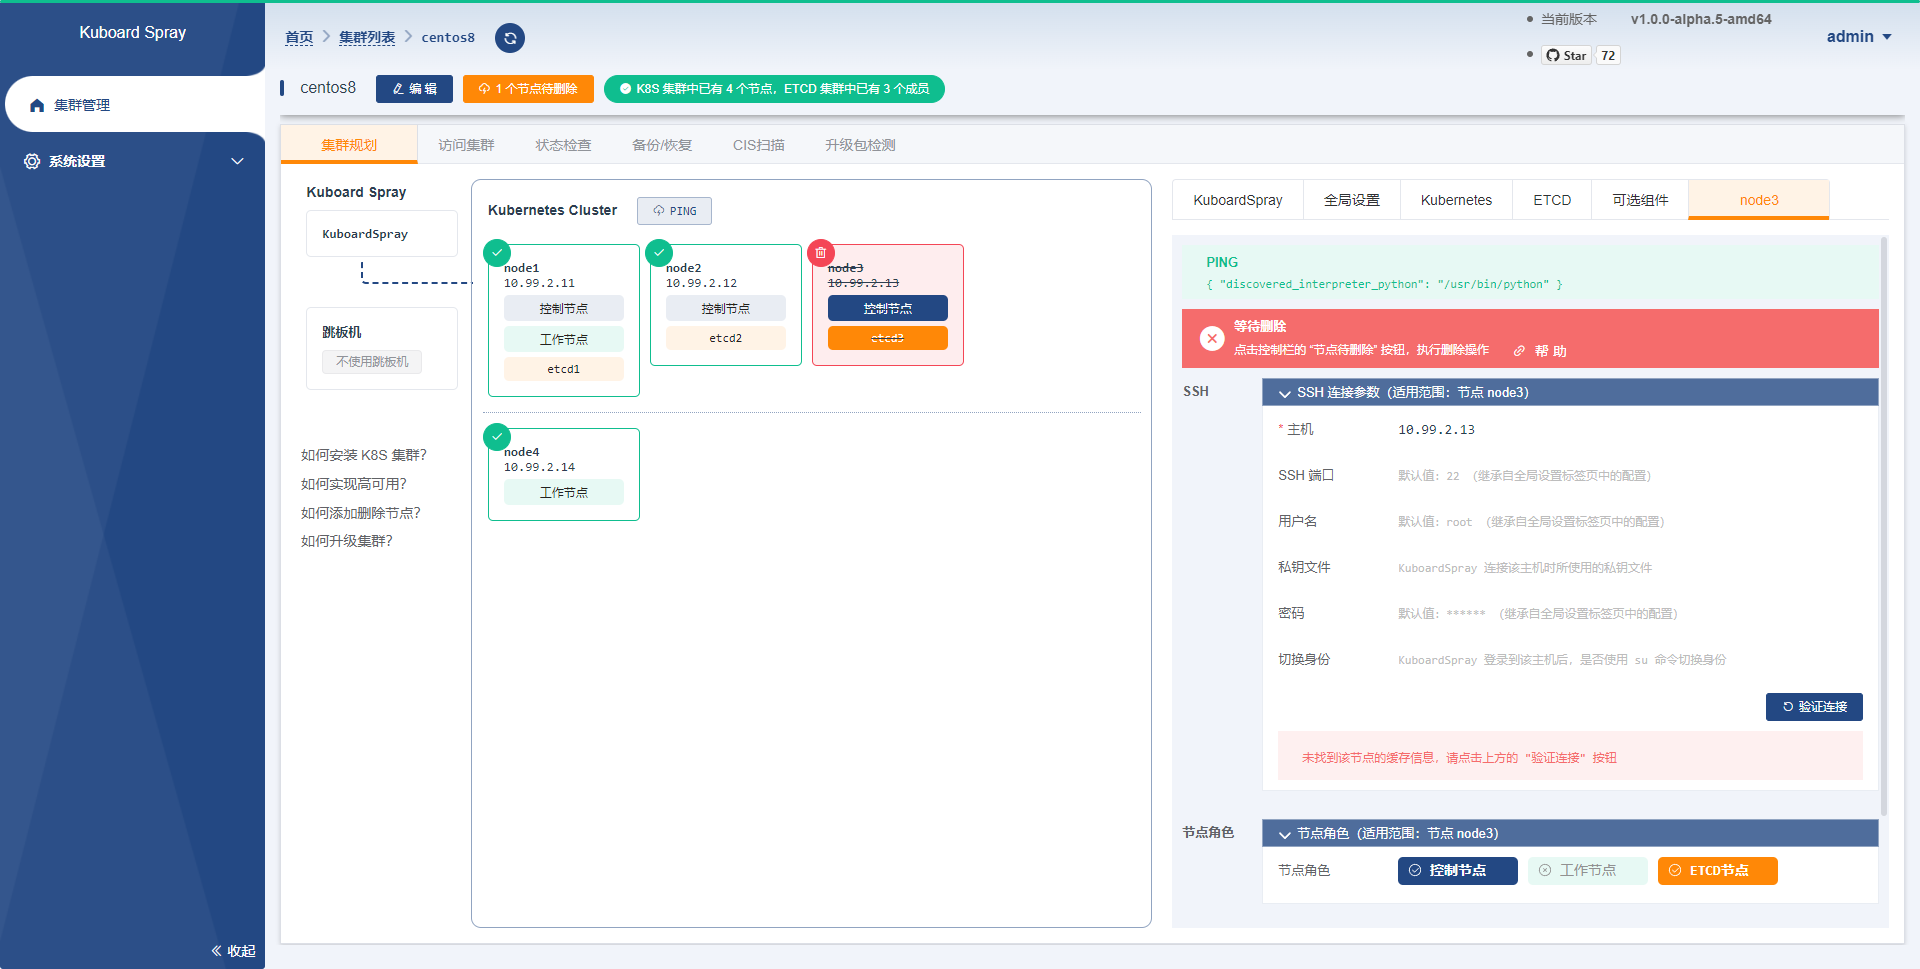Open the 首页 breadcrumb link
This screenshot has width=1920, height=969.
(x=299, y=37)
